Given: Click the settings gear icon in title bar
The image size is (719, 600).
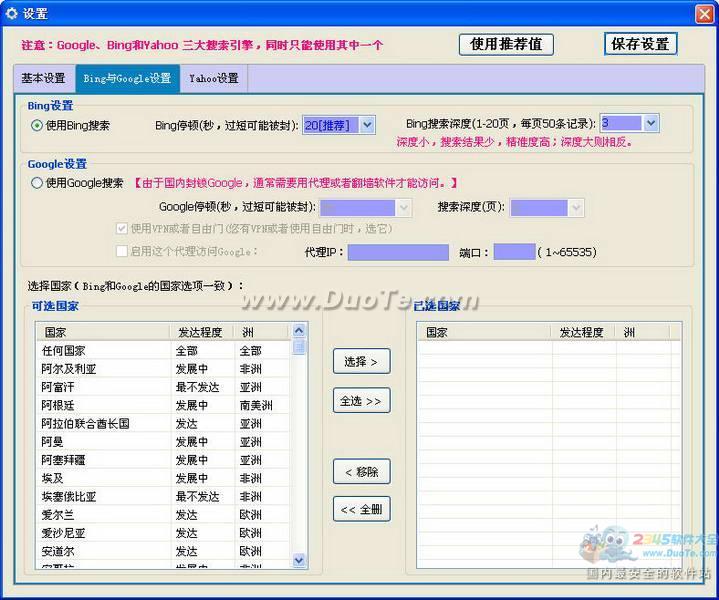Looking at the screenshot, I should 11,13.
